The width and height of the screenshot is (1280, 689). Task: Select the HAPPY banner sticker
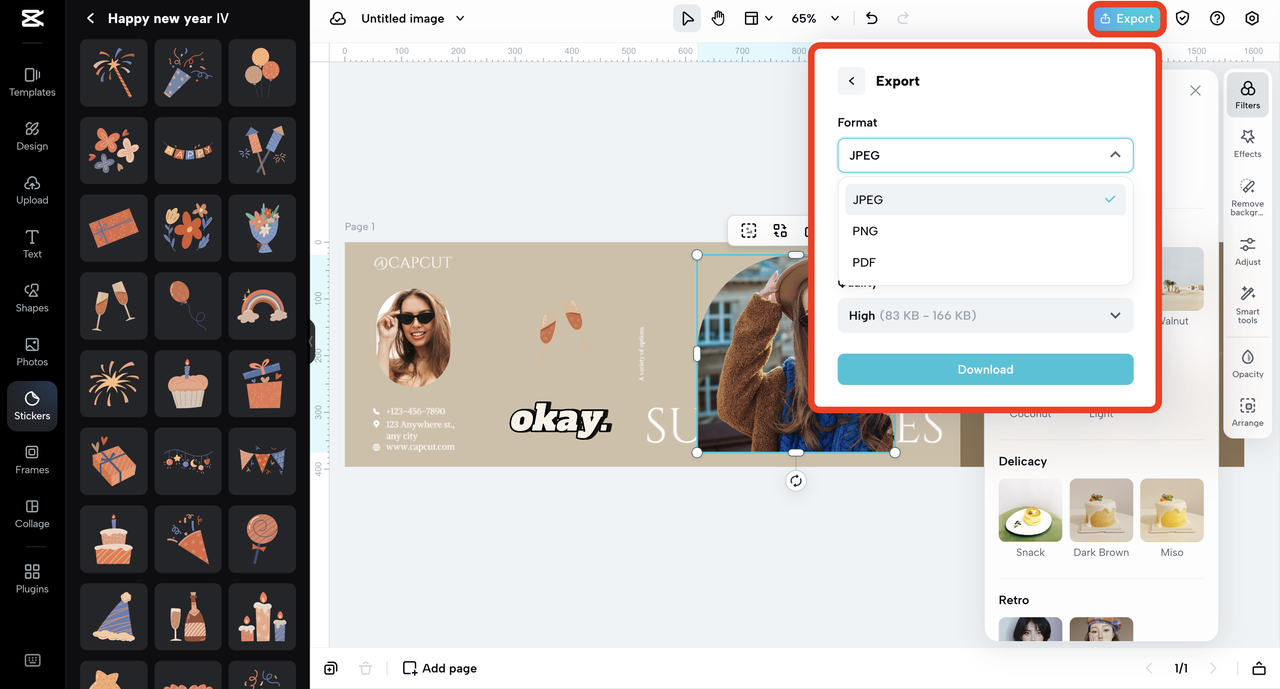tap(188, 151)
